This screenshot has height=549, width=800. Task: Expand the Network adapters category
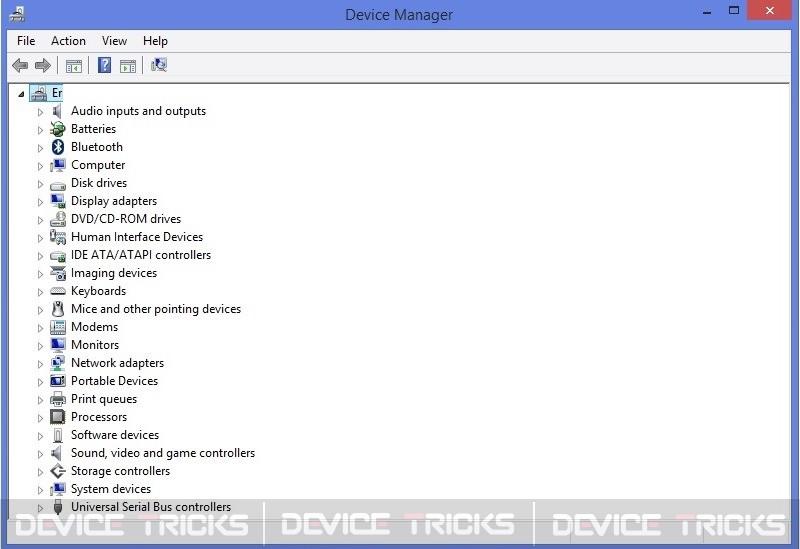(40, 364)
